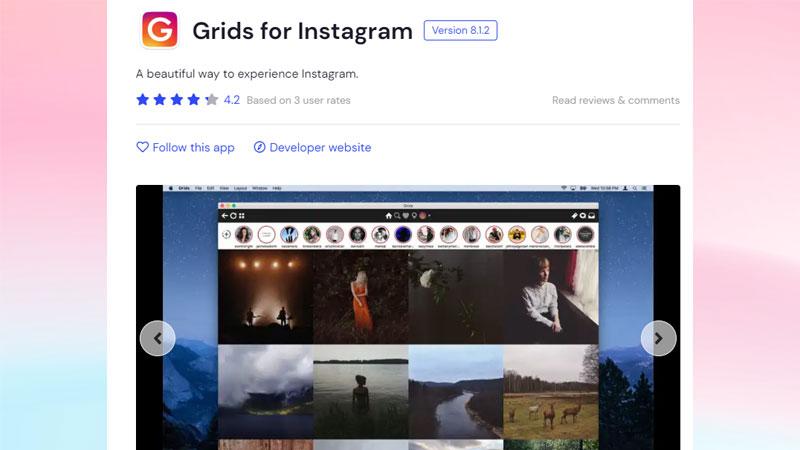
Task: Rate the app with the first star
Action: pos(143,100)
